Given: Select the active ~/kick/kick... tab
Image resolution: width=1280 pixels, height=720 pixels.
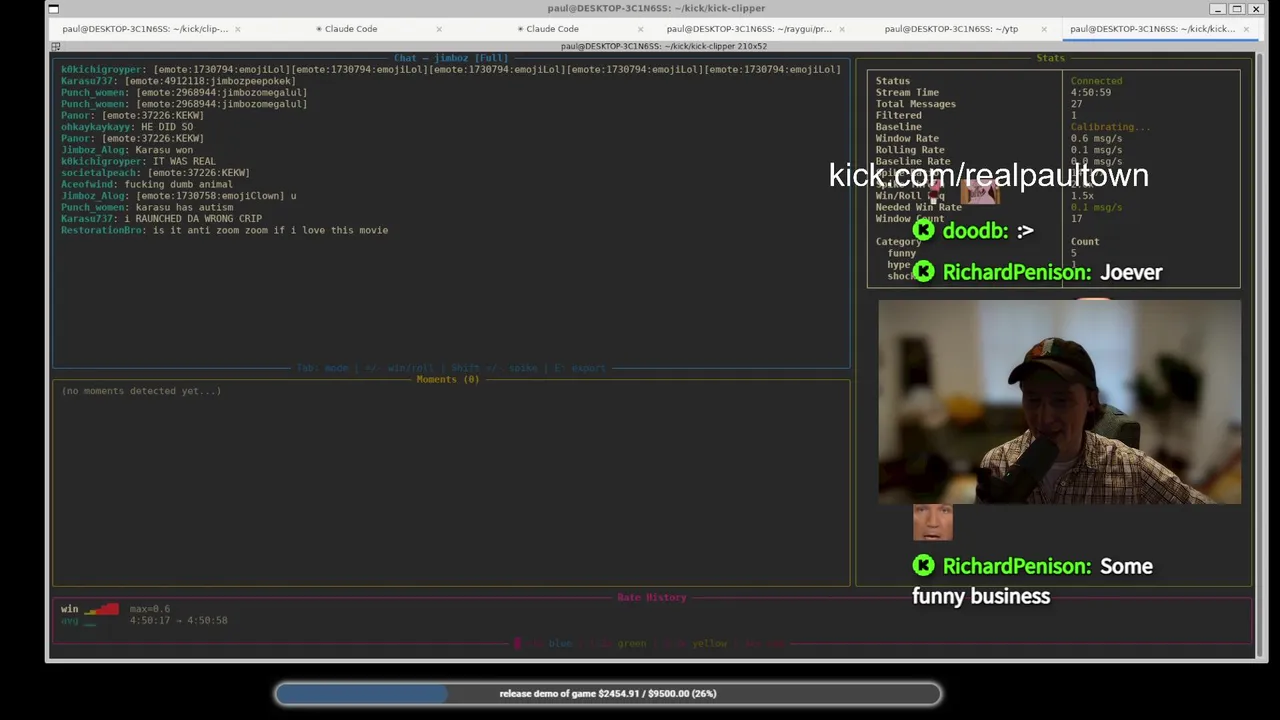Looking at the screenshot, I should tap(1152, 29).
